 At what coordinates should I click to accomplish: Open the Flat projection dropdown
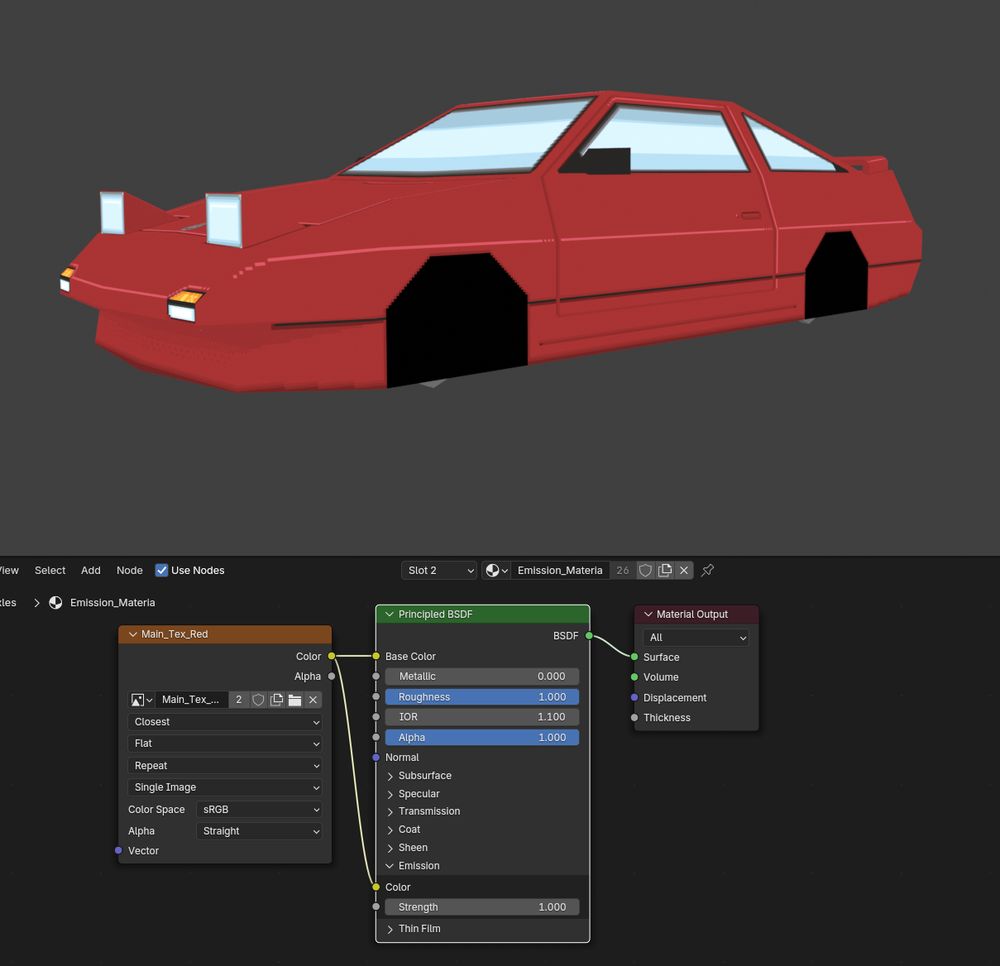click(225, 744)
